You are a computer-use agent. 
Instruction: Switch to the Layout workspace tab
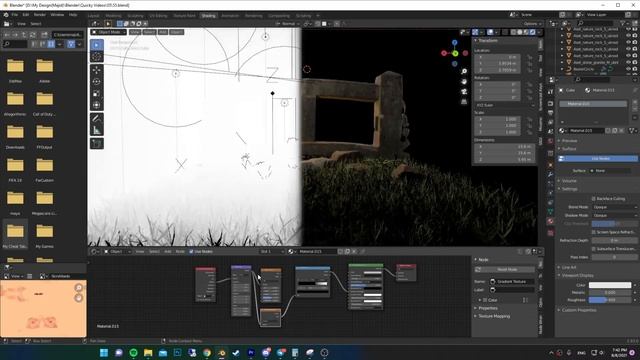pyautogui.click(x=93, y=16)
